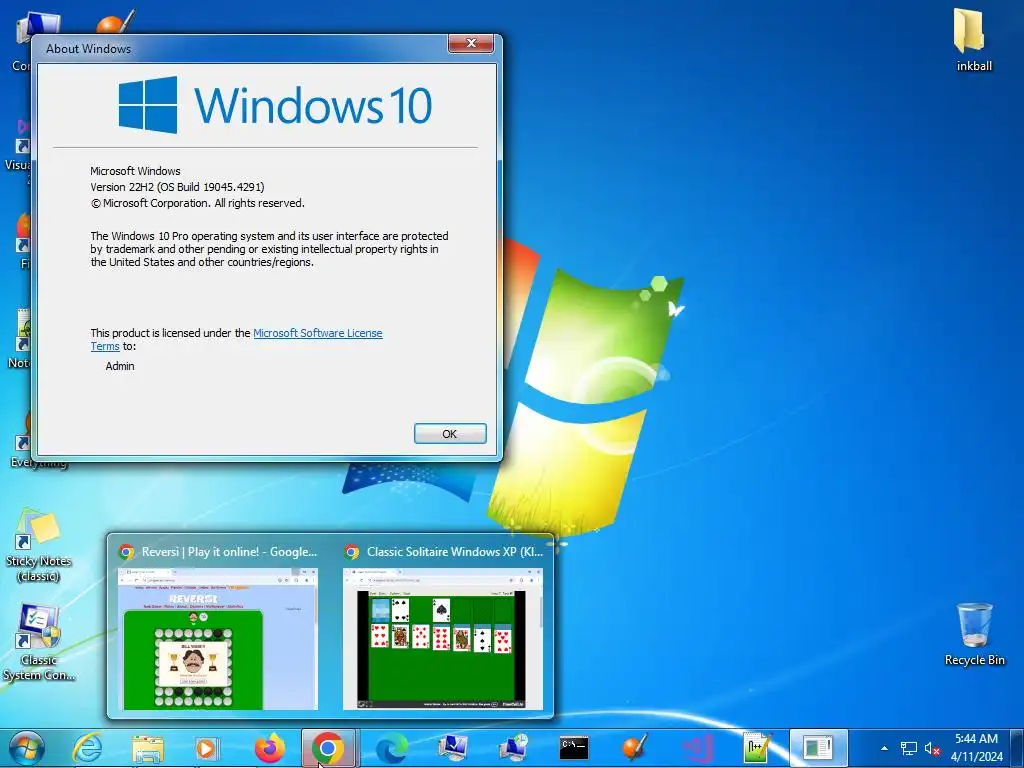Launch Notepad++ from the taskbar
The width and height of the screenshot is (1024, 768).
tap(756, 748)
